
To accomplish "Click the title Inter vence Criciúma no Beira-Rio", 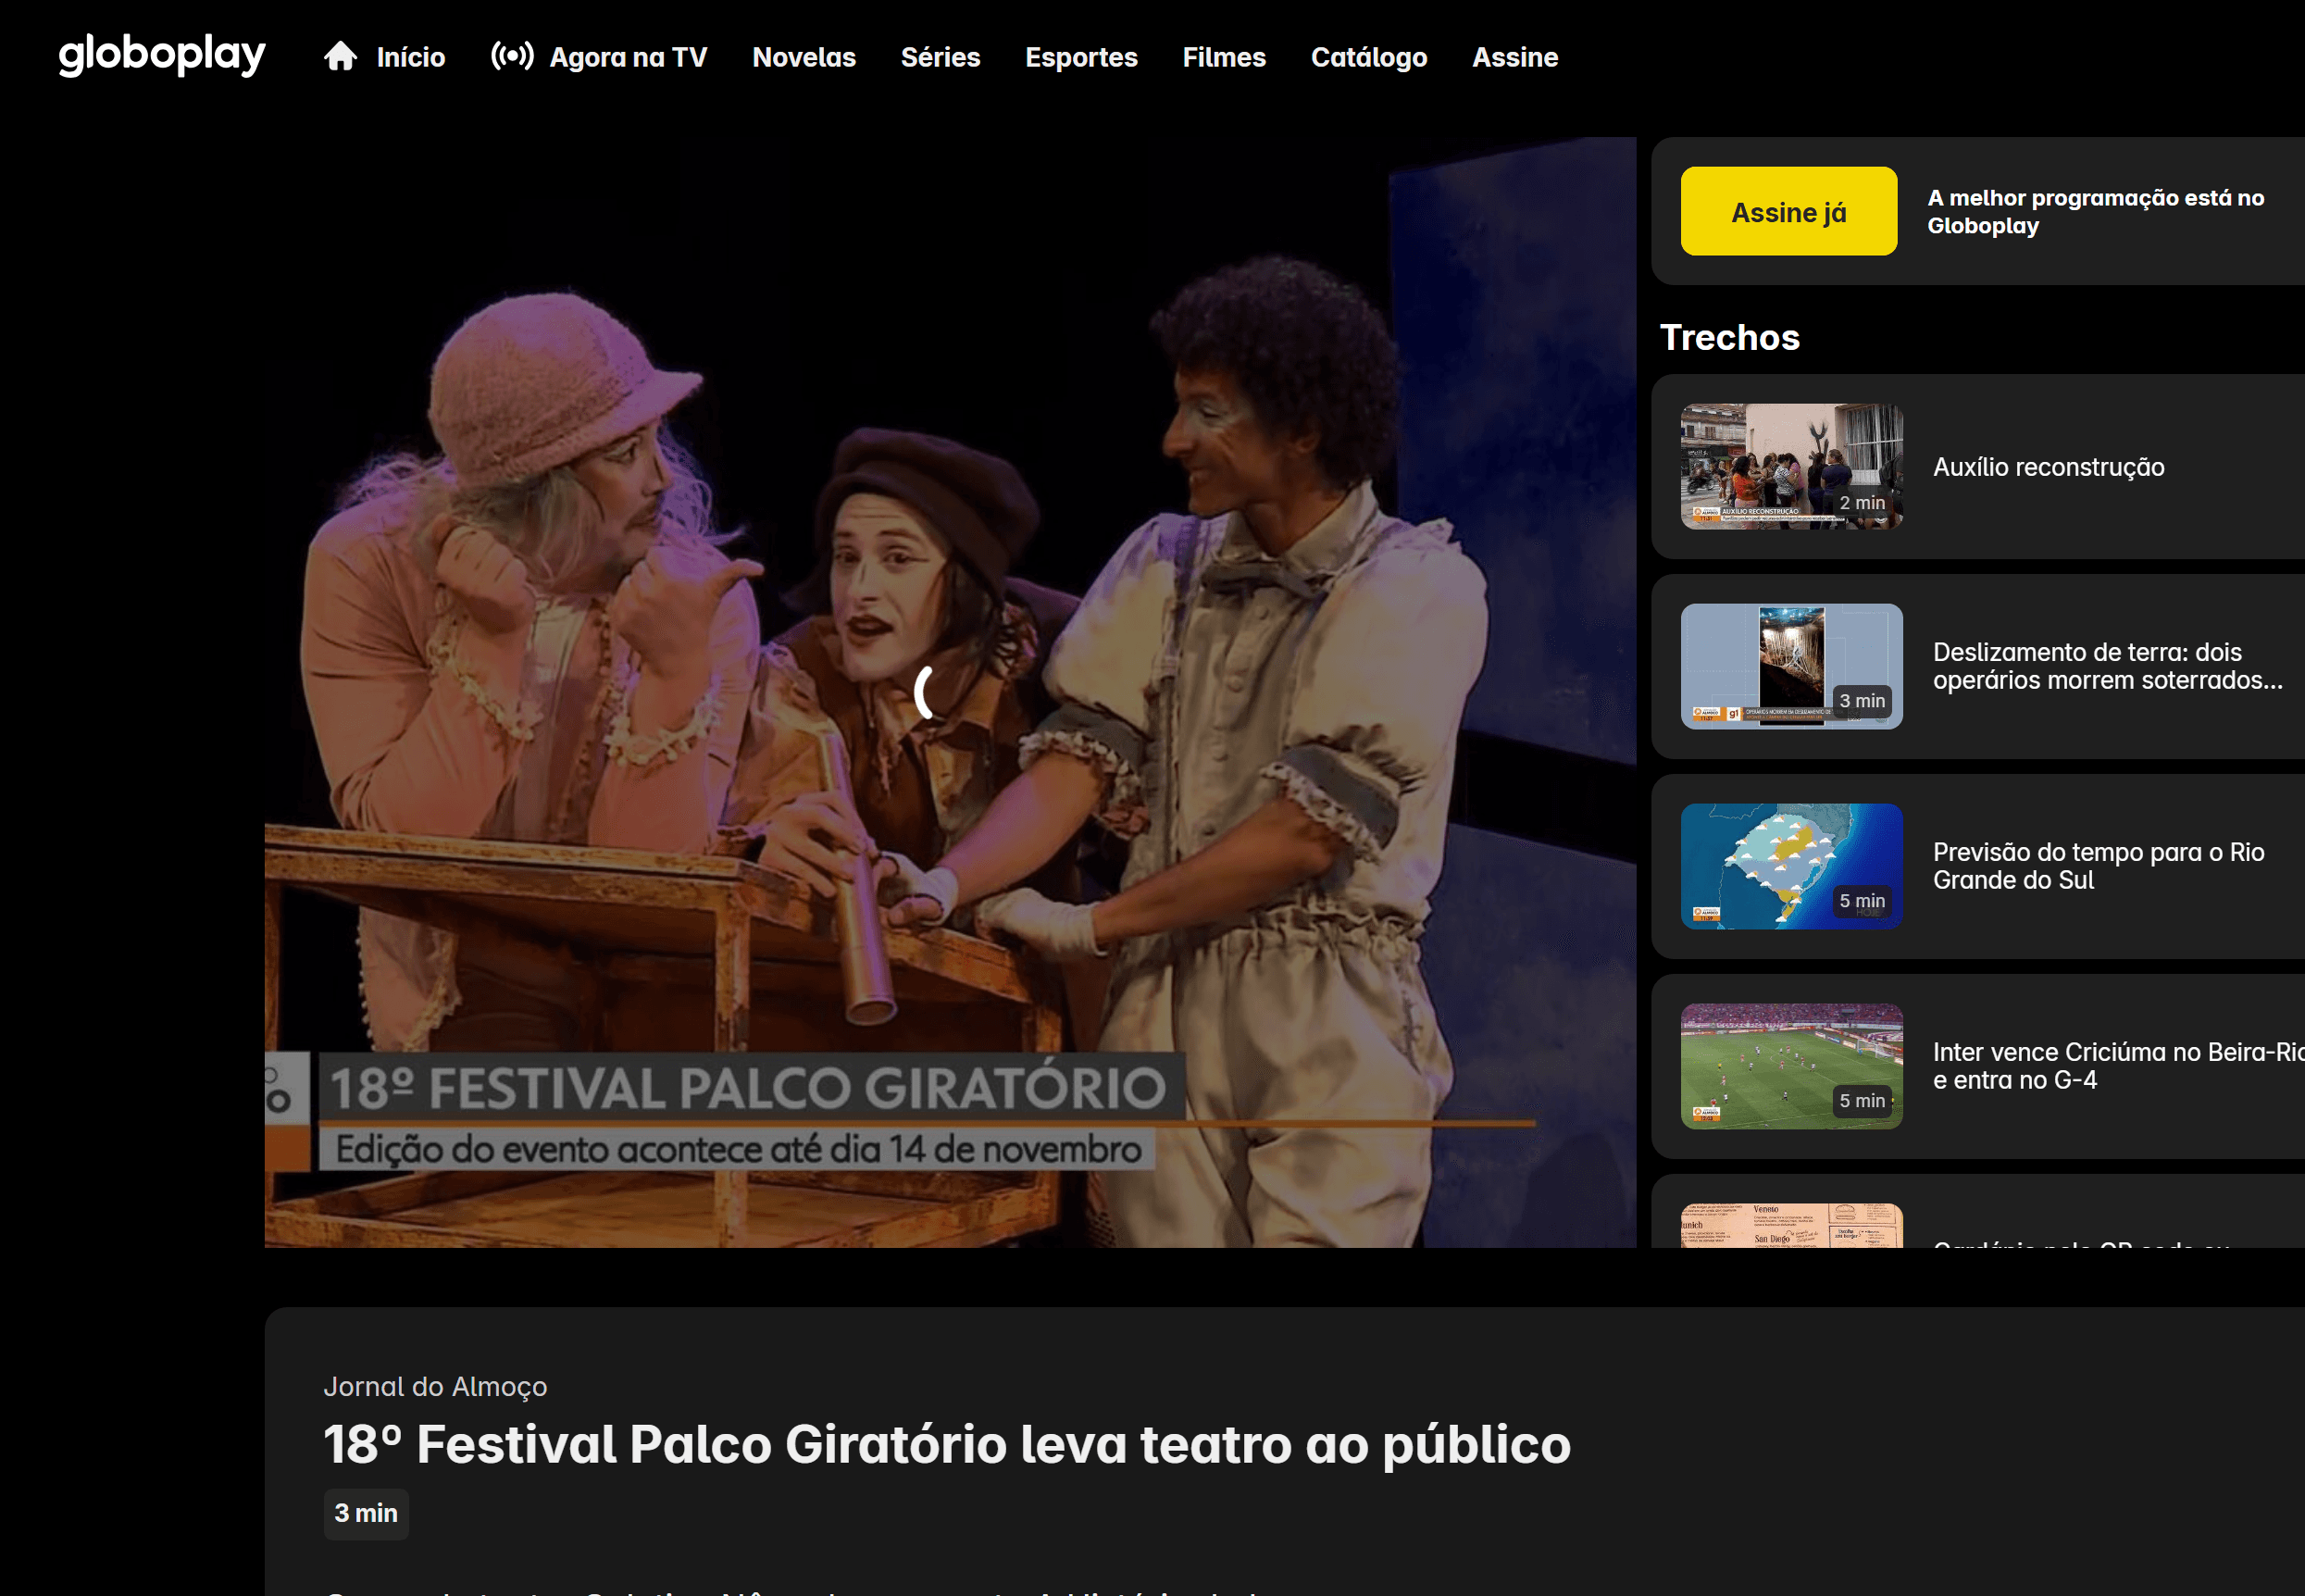I will coord(2118,1066).
